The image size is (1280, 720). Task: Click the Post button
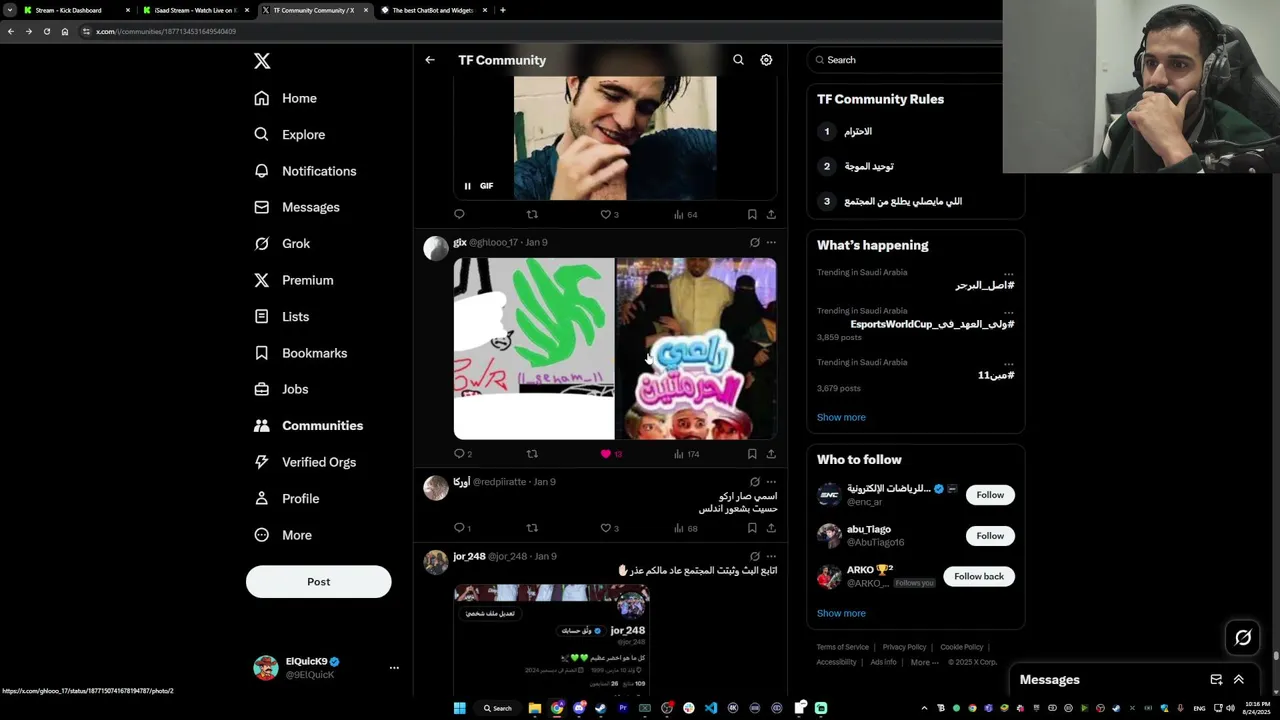(x=318, y=582)
